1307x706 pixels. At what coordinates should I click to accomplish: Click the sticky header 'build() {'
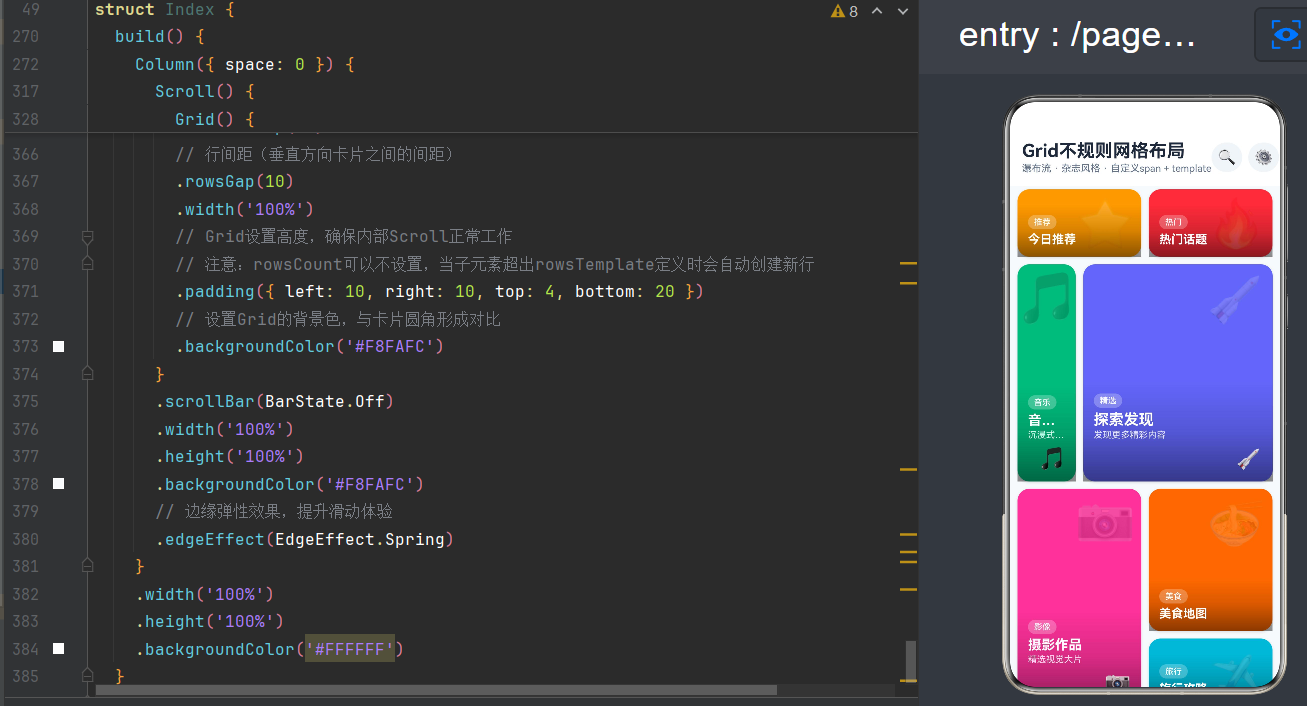coord(160,36)
